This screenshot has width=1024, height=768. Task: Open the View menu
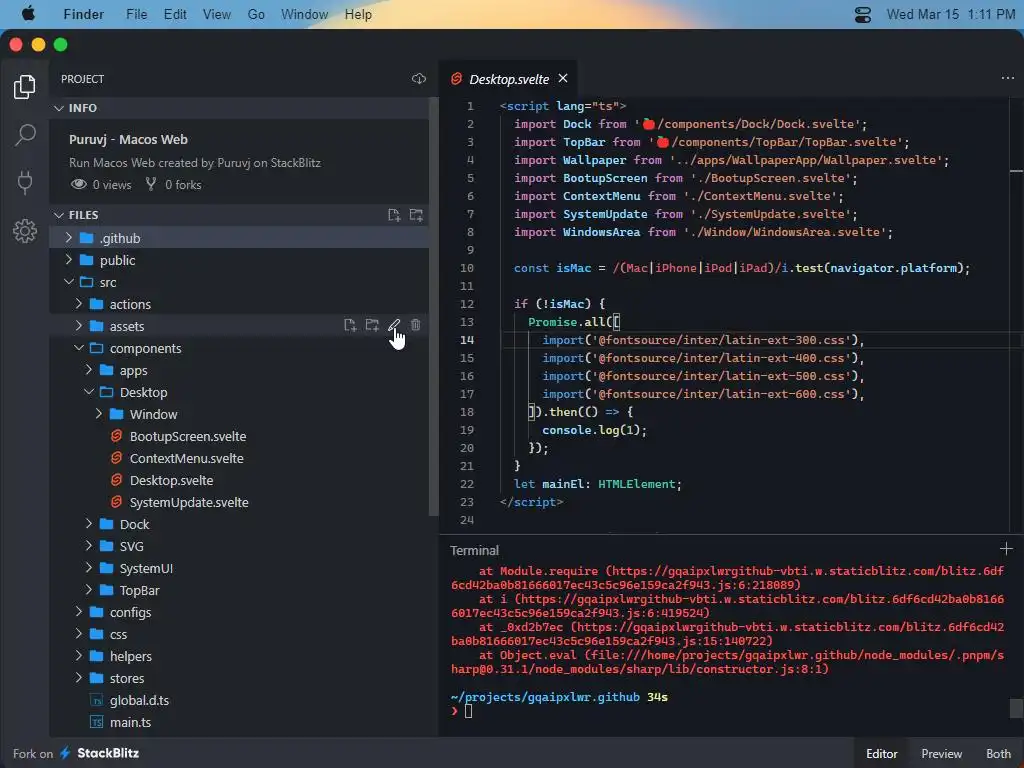[217, 14]
